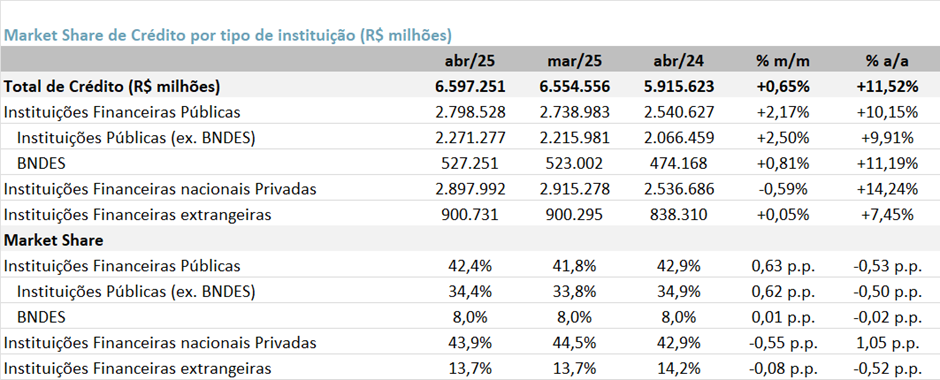Viewport: 940px width, 380px height.
Task: Click the 0,63 p.p. monthly change cell
Action: click(x=783, y=266)
